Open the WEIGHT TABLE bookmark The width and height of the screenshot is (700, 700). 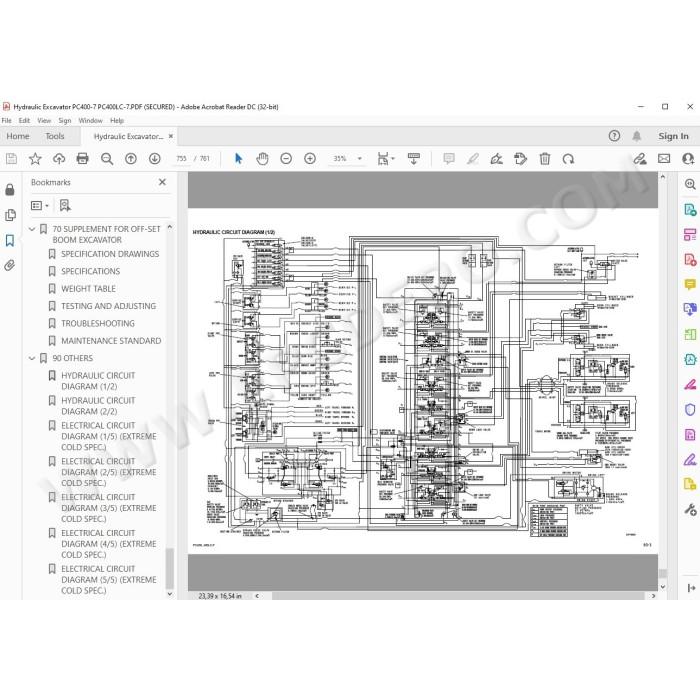[x=88, y=289]
